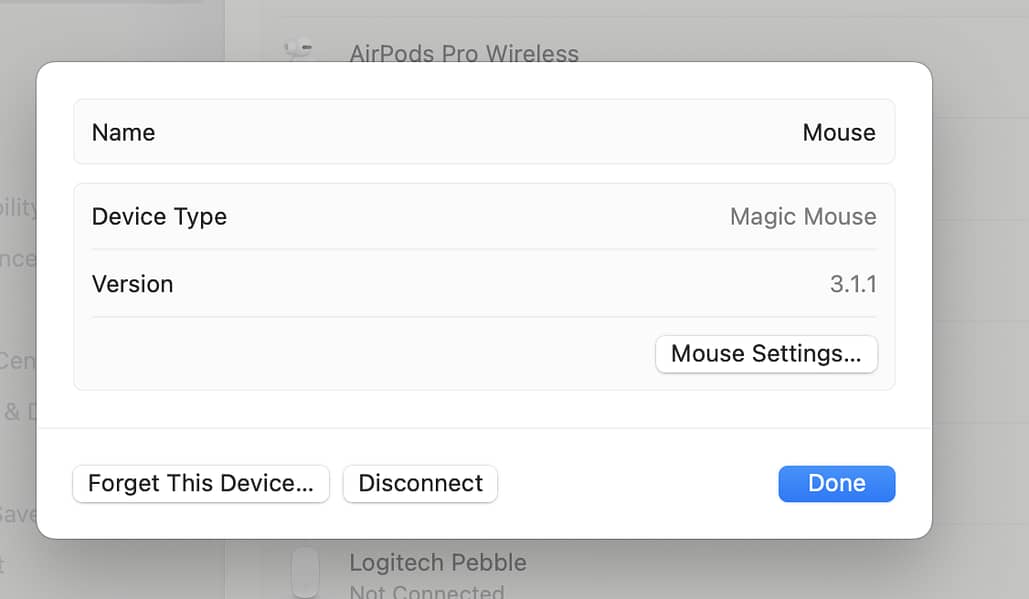This screenshot has height=599, width=1029.
Task: Click the Version 3.1.1 row
Action: (484, 284)
